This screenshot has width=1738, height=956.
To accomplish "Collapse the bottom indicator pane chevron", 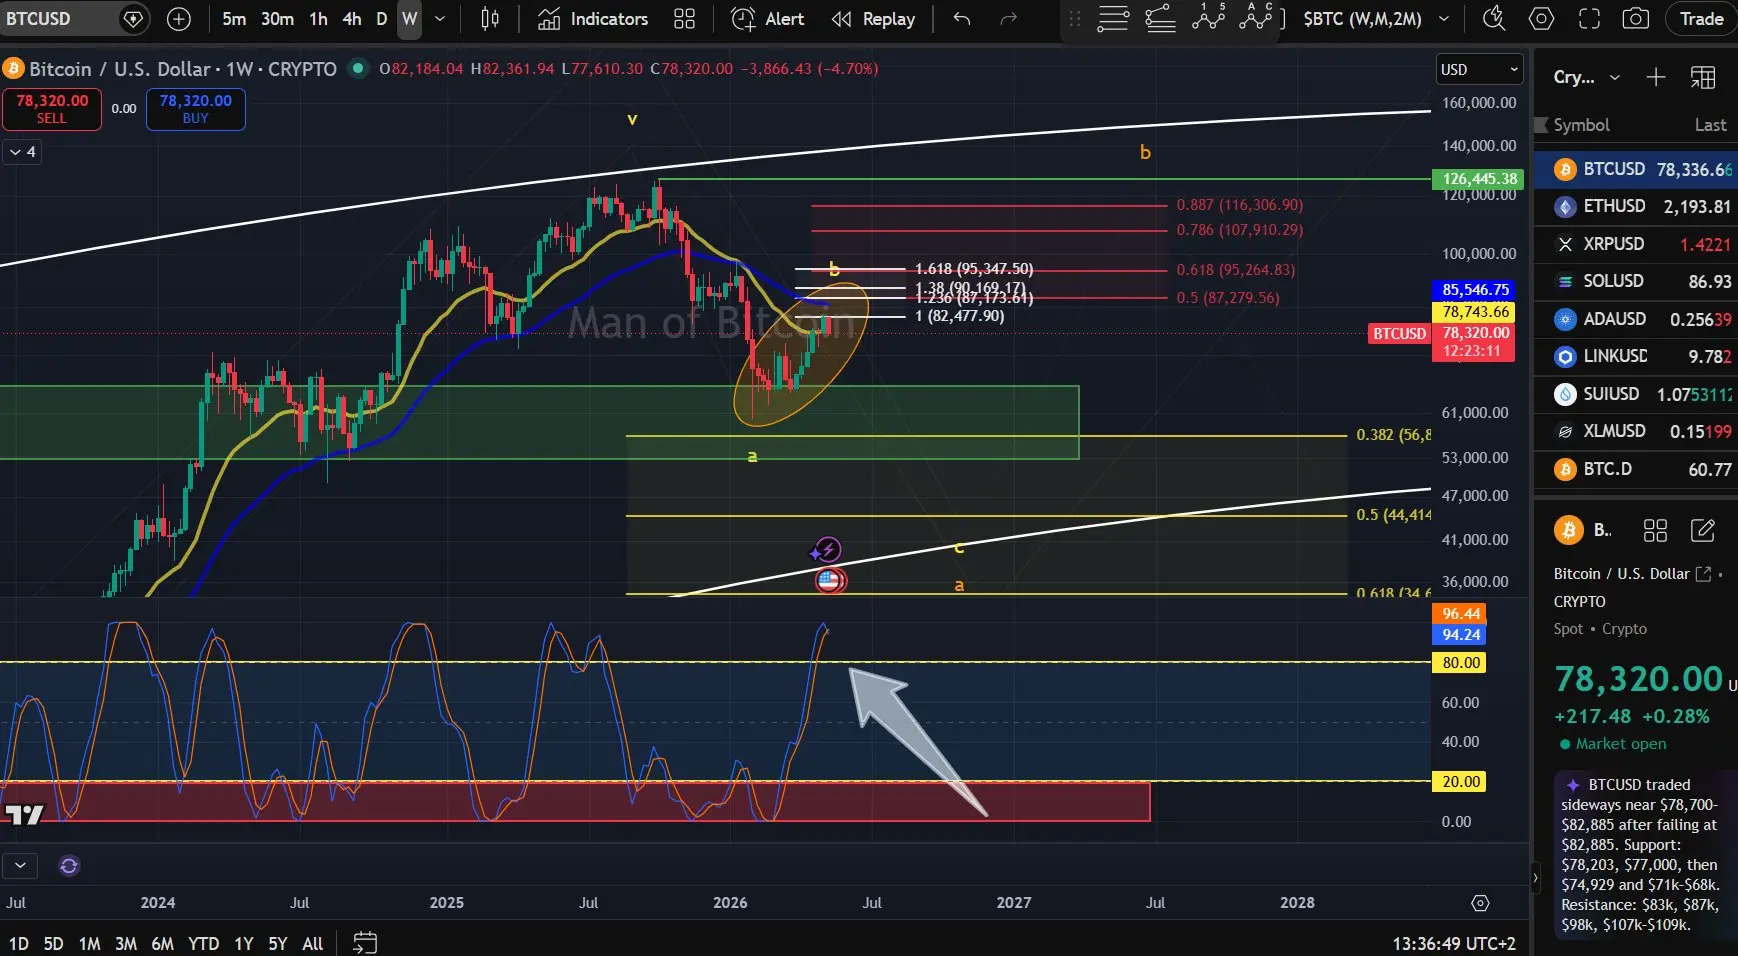I will click(20, 865).
